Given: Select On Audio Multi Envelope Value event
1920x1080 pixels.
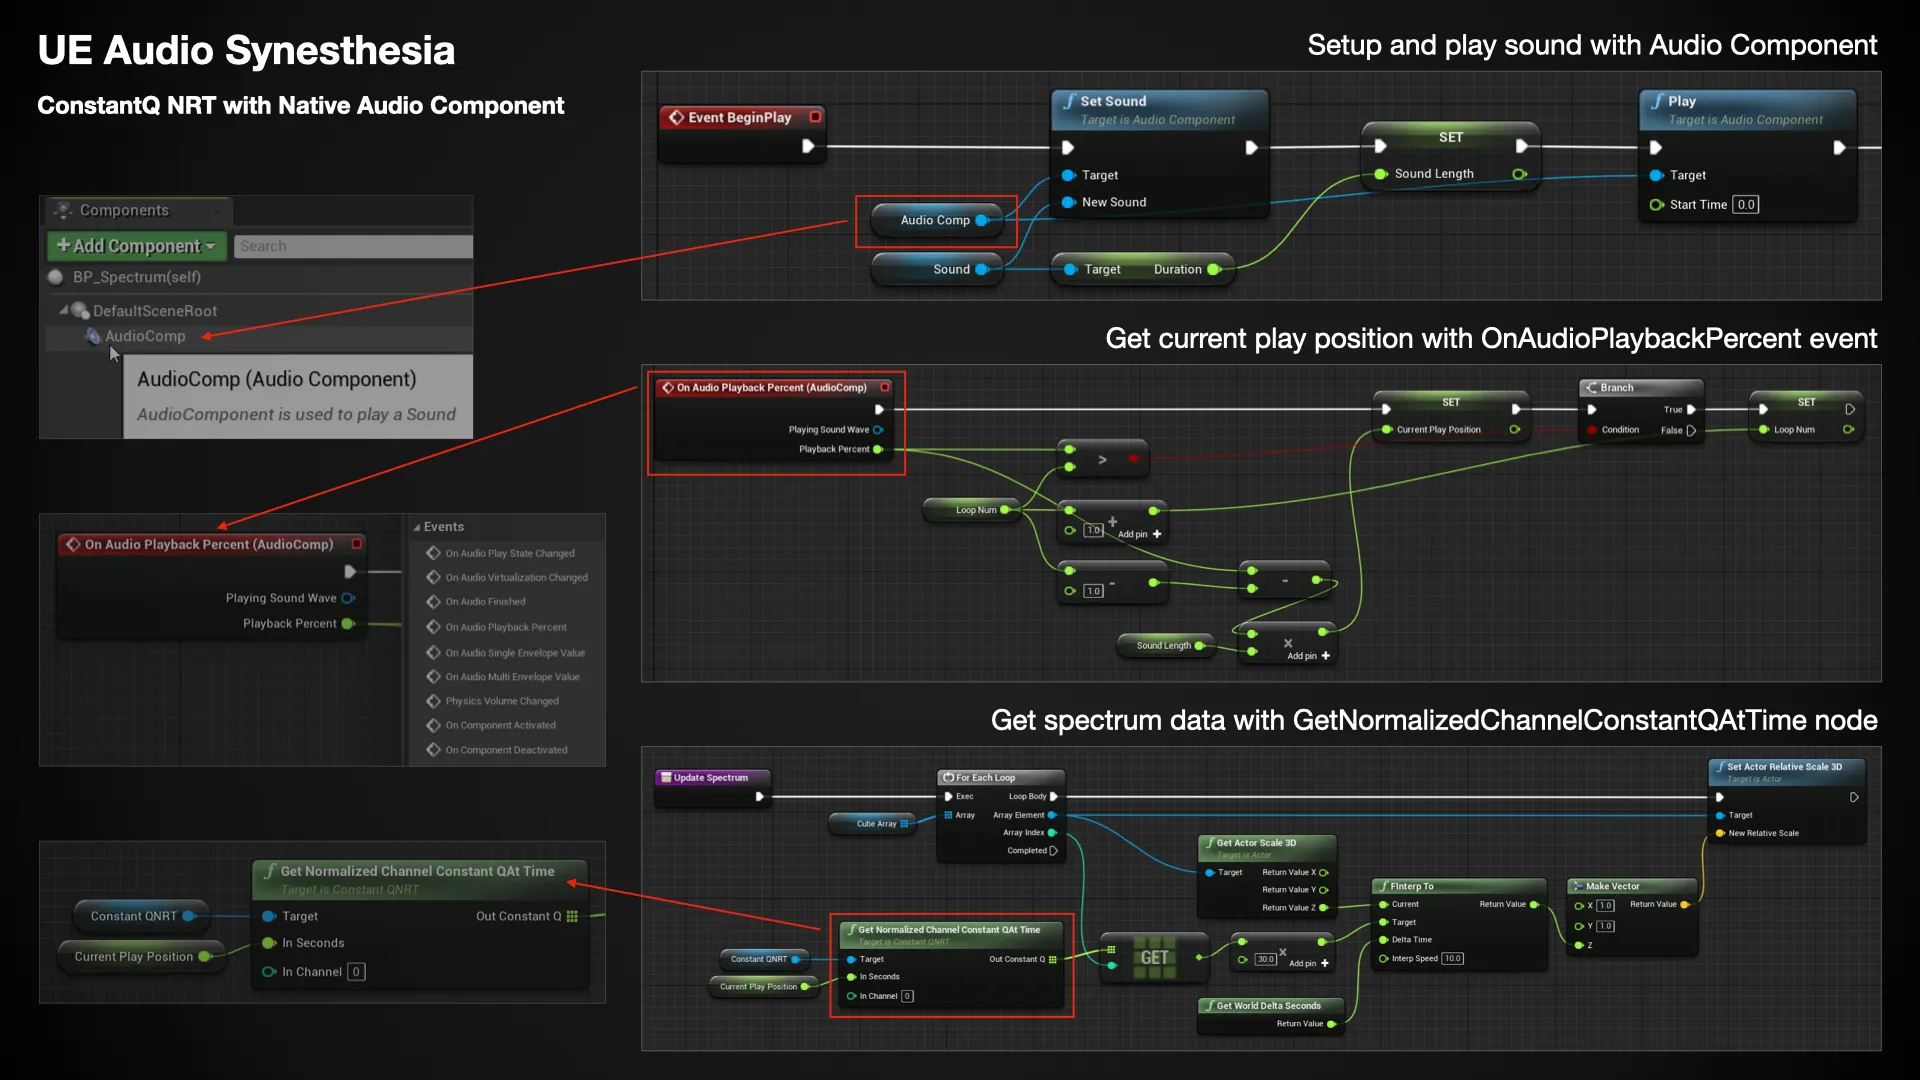Looking at the screenshot, I should point(512,677).
